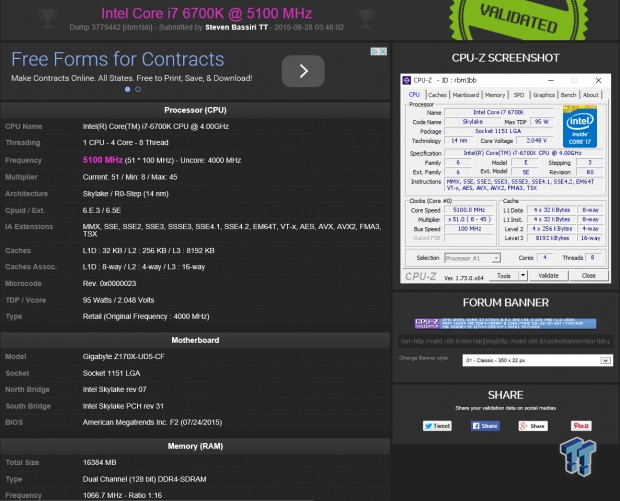Click the Rev. 0x0000023 microcode value
The height and width of the screenshot is (501, 620).
pos(109,284)
